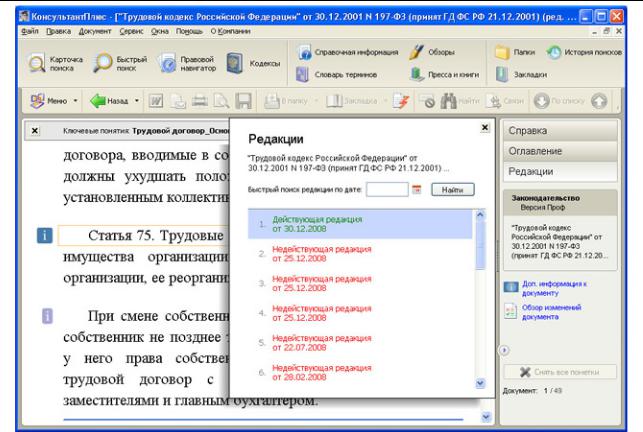Open Пресса и книги
643x432 pixels.
(x=445, y=75)
